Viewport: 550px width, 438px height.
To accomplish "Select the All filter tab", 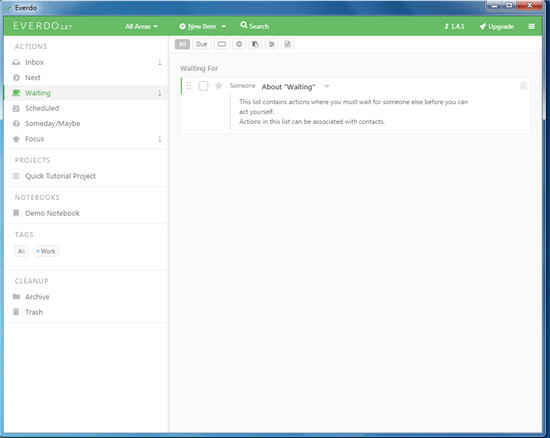I will 182,44.
